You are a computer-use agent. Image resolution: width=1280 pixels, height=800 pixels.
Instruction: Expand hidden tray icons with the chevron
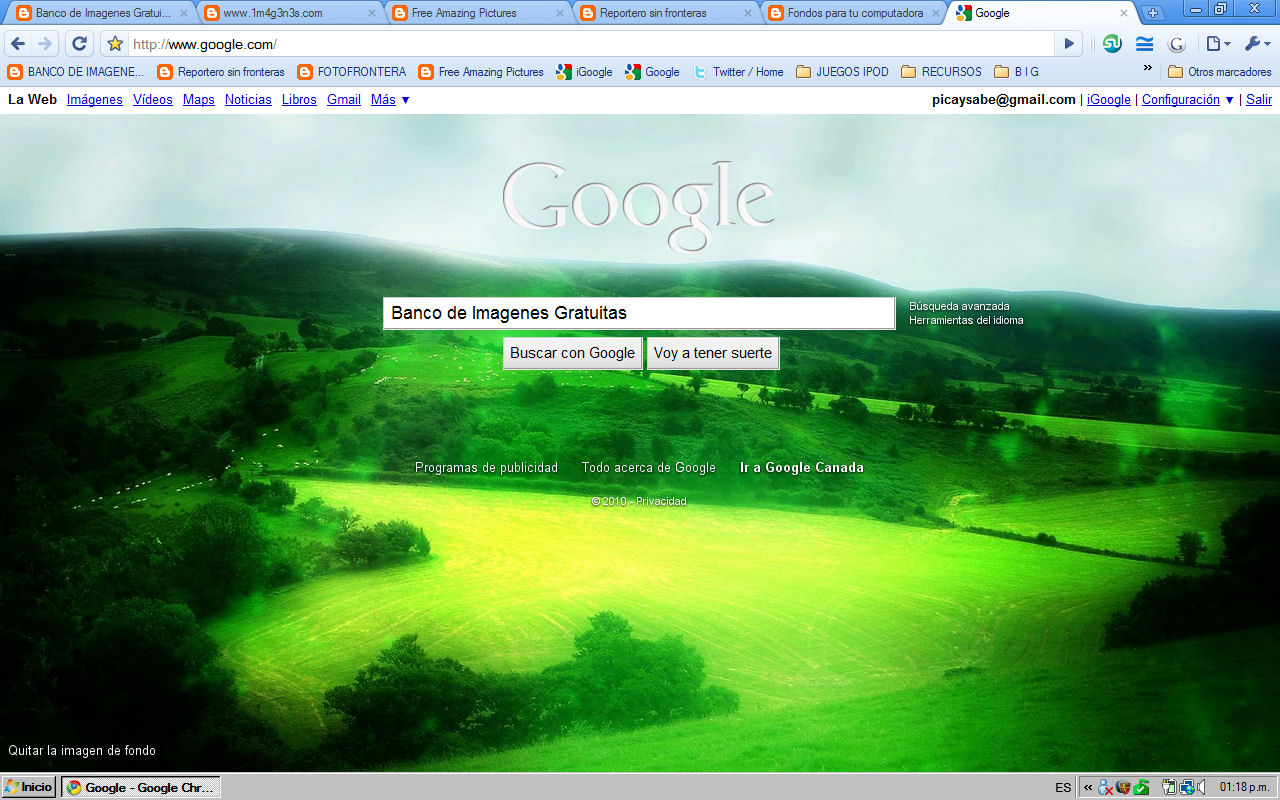pos(1088,787)
